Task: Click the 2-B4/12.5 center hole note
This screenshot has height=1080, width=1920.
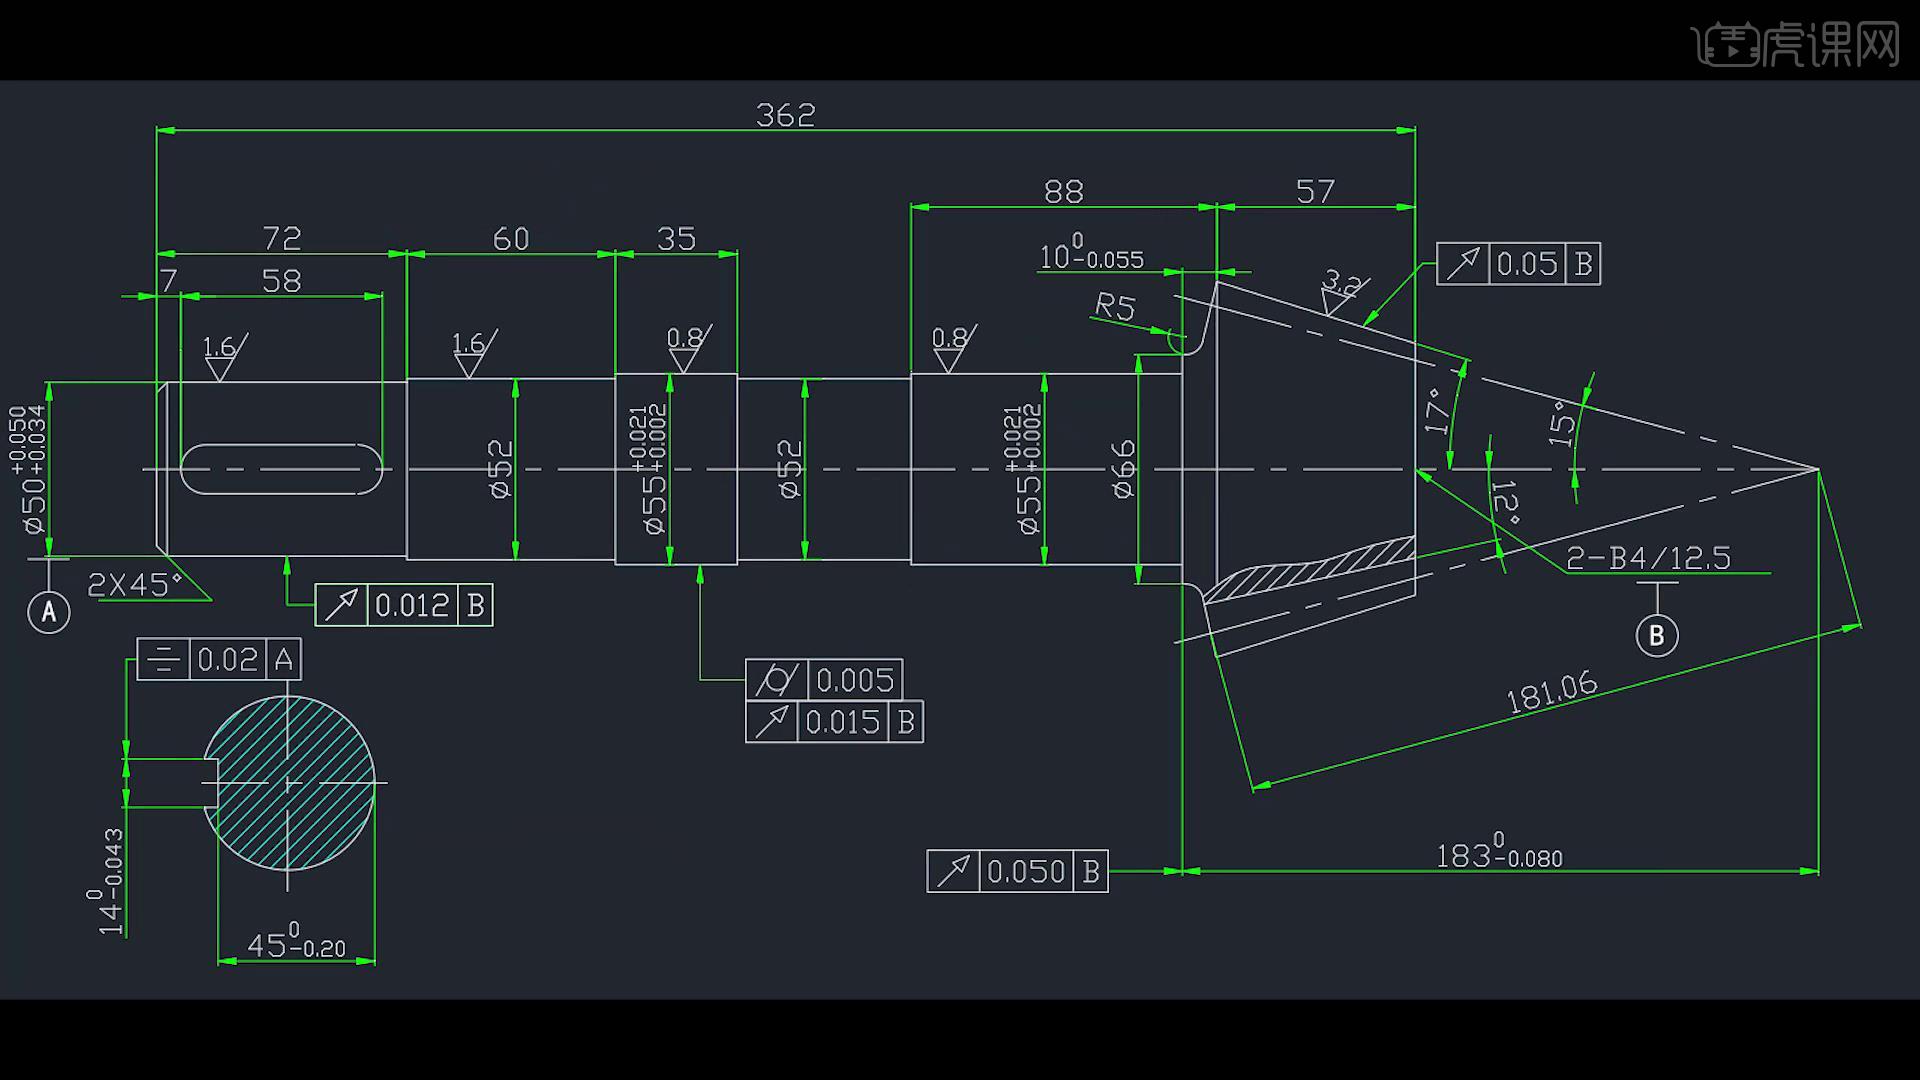Action: click(x=1648, y=558)
